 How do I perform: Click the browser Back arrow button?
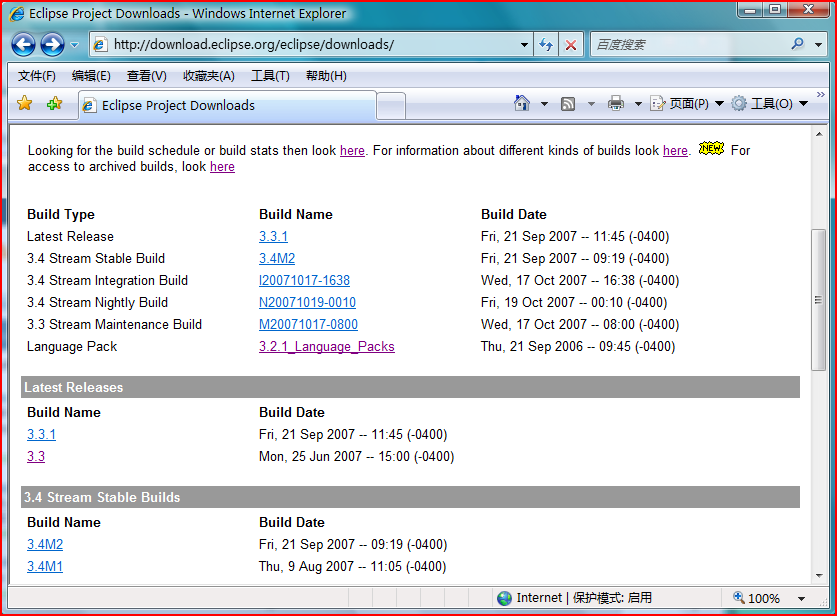coord(23,45)
